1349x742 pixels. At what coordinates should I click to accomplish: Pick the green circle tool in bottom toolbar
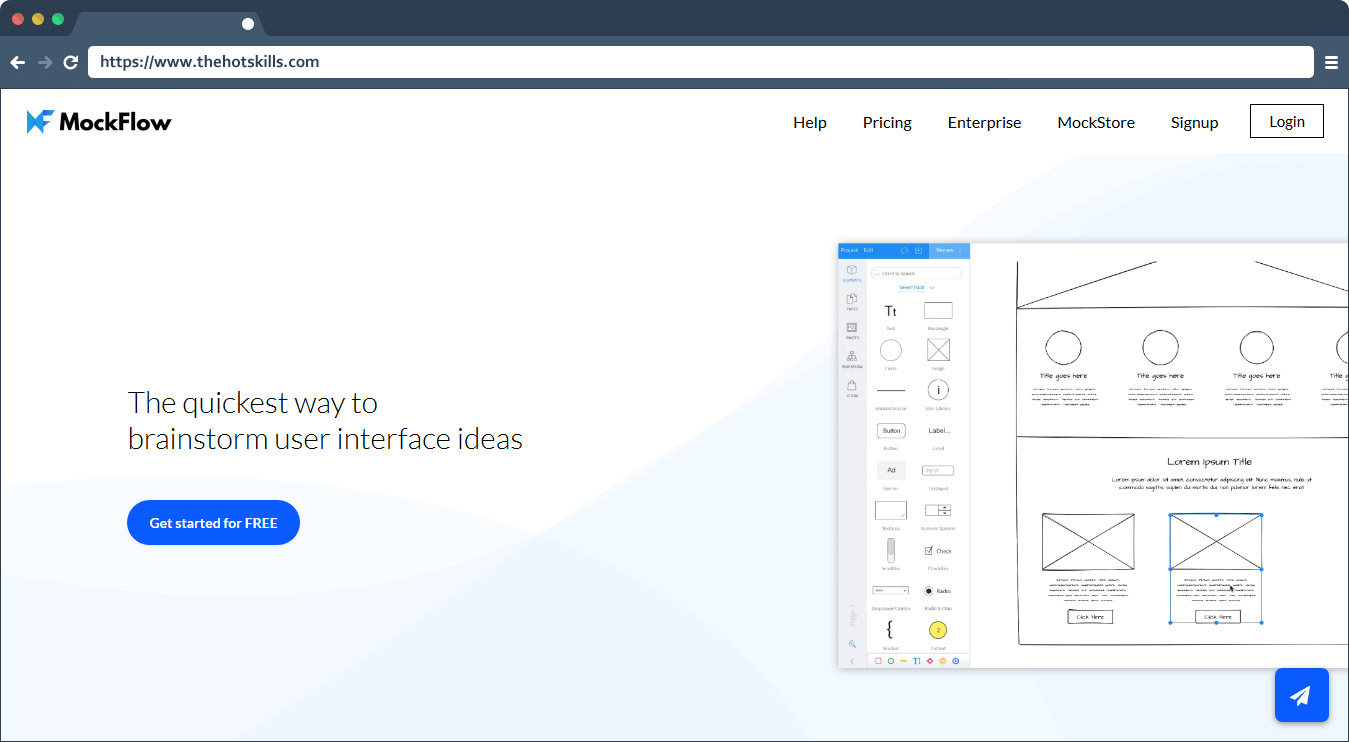(x=891, y=661)
